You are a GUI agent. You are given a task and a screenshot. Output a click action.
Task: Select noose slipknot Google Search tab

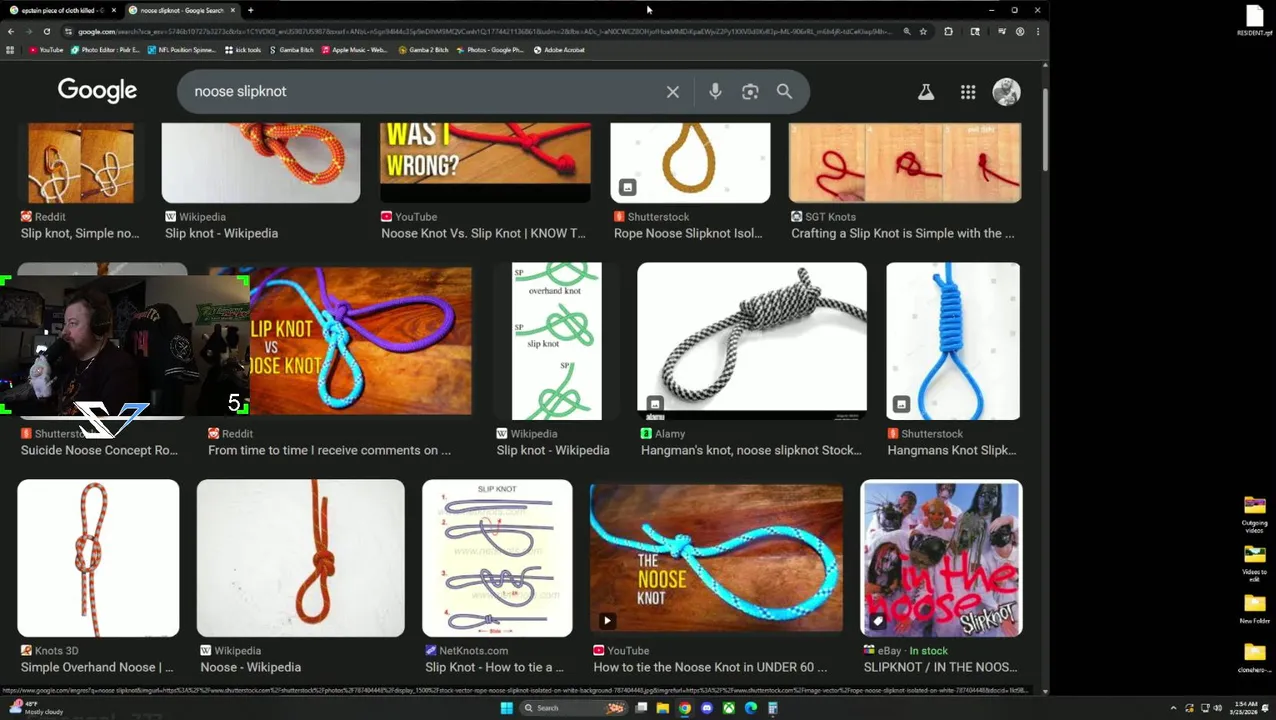(180, 10)
